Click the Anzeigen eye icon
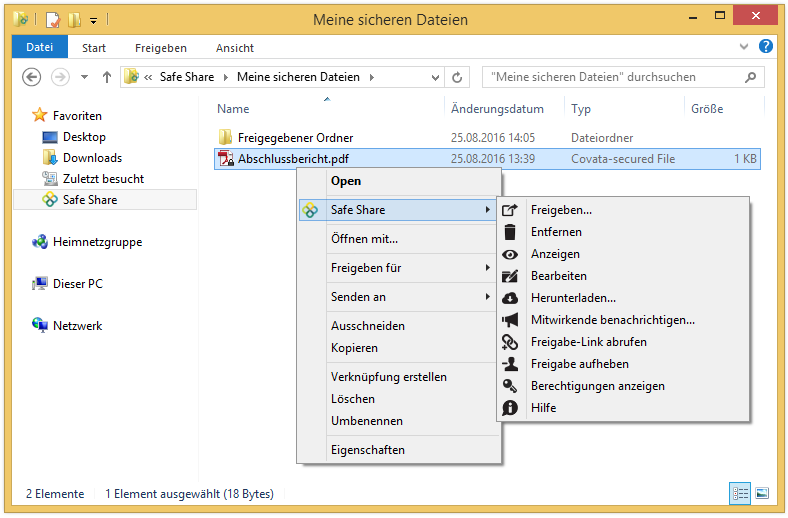 510,254
